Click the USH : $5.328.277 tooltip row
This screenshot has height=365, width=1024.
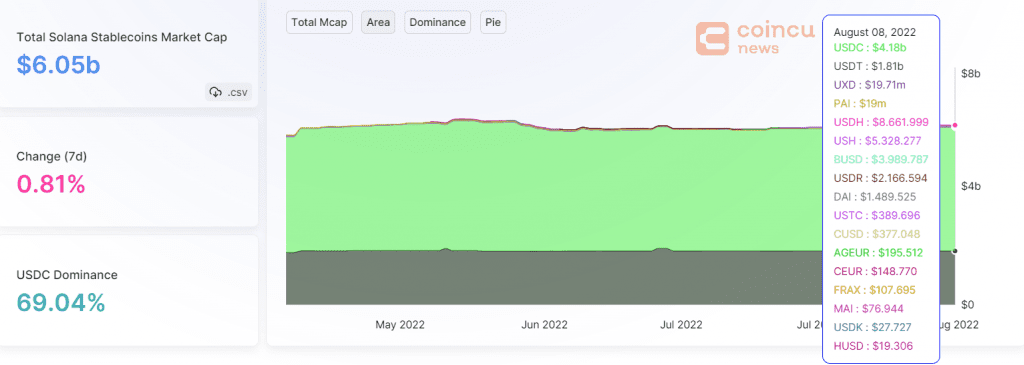click(878, 140)
